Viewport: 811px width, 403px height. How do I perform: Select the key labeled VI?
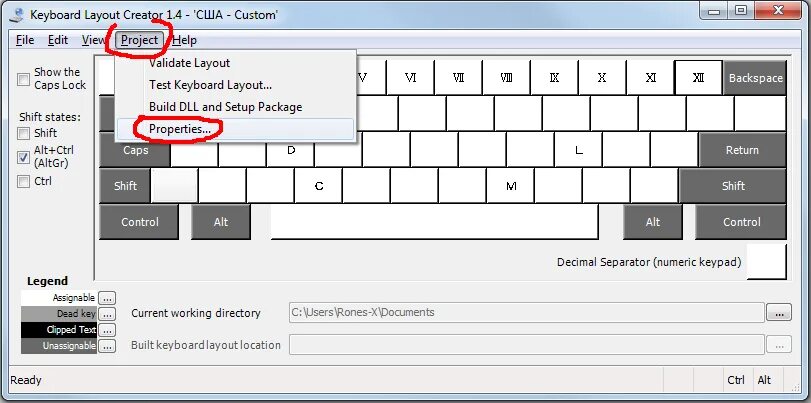point(410,78)
